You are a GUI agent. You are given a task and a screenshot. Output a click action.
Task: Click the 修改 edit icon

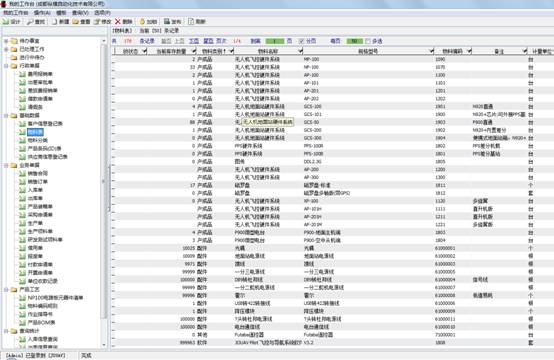(97, 22)
